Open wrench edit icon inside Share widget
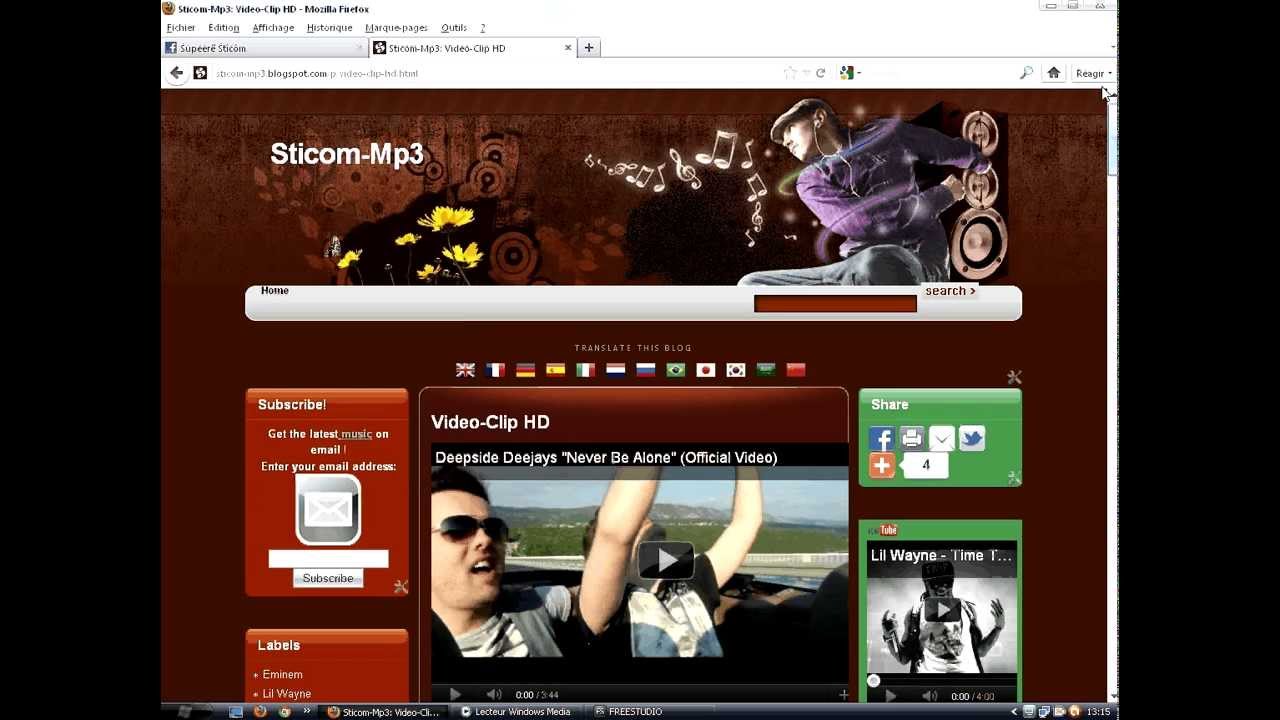Screen dimensions: 1280x720 pyautogui.click(x=1014, y=478)
